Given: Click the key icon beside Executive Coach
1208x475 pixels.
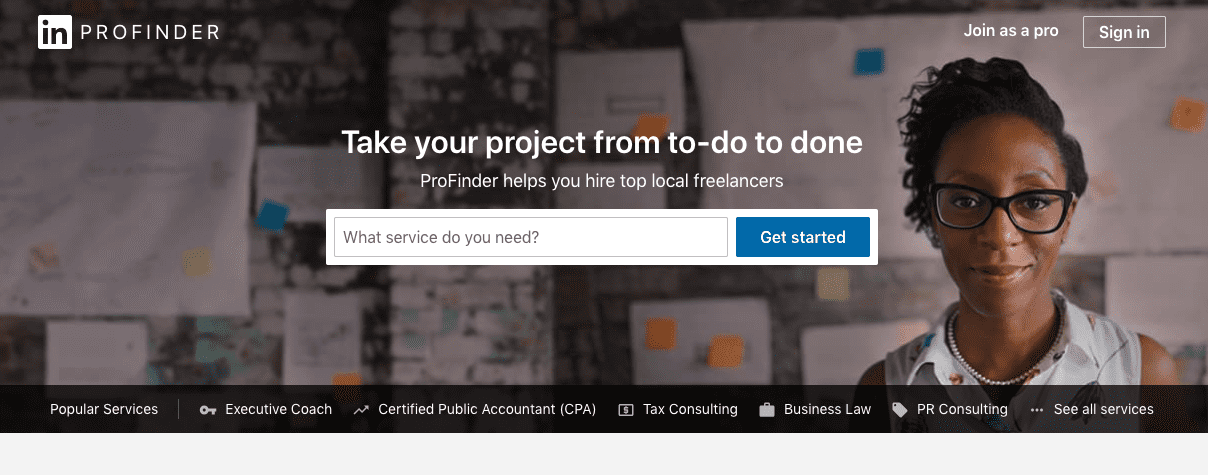Looking at the screenshot, I should (x=208, y=410).
